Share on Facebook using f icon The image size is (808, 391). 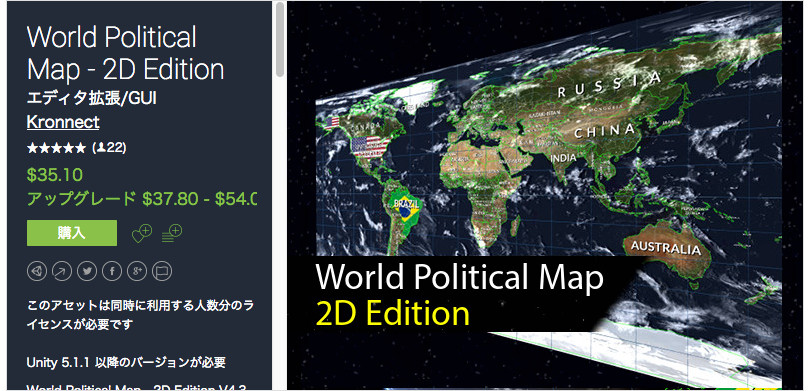click(x=112, y=270)
